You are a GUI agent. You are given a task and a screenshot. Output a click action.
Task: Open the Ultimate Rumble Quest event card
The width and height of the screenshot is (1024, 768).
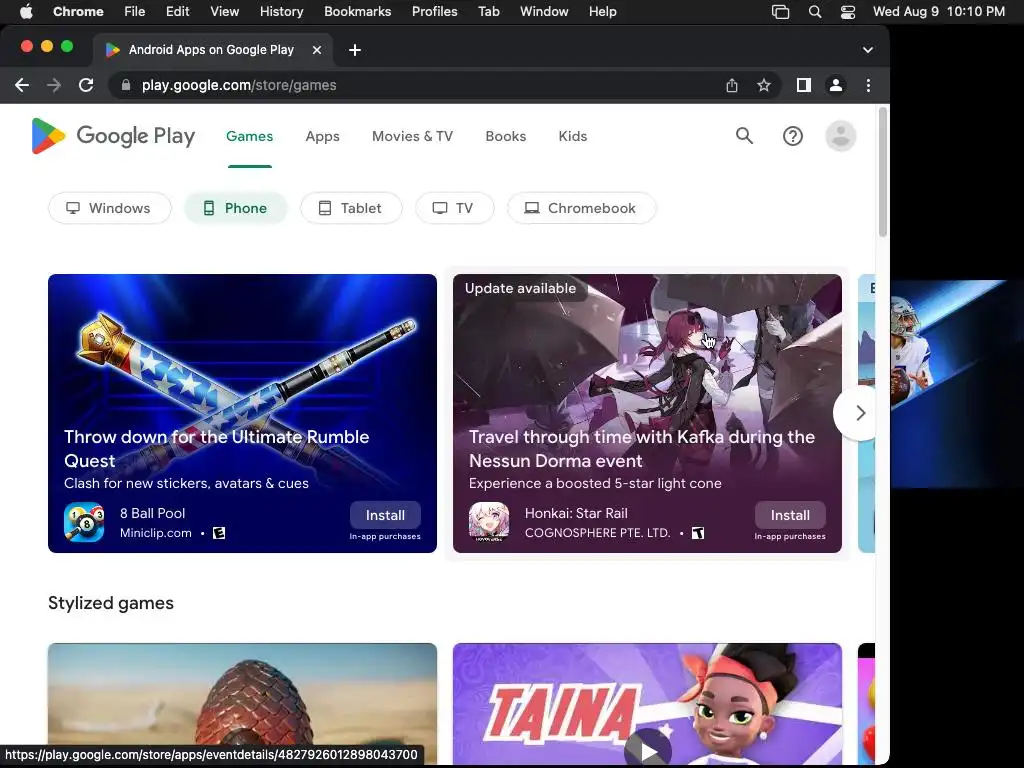(242, 413)
